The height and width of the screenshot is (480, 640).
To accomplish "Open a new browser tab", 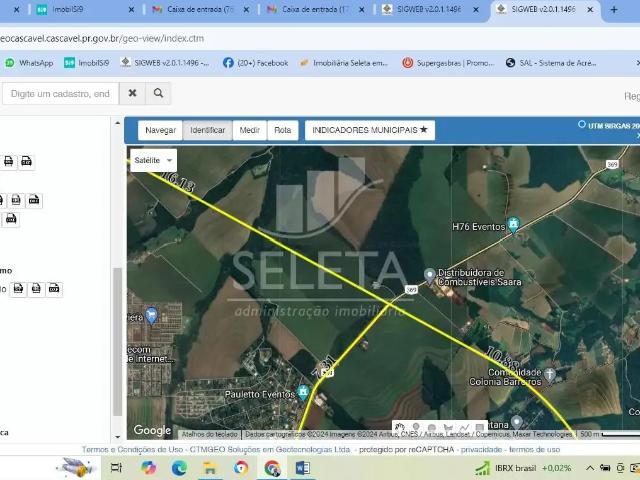I will 614,9.
